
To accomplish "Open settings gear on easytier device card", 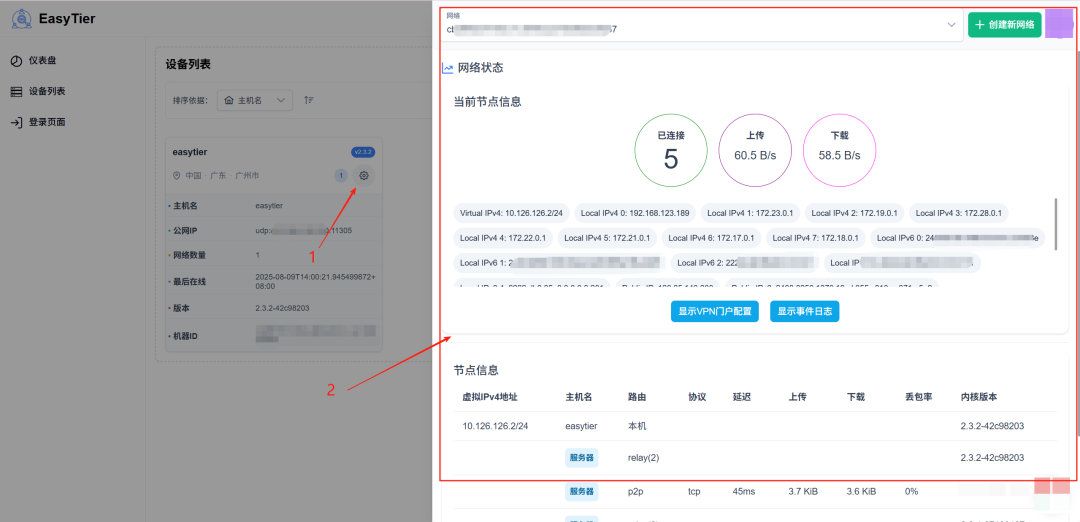I will tap(364, 176).
